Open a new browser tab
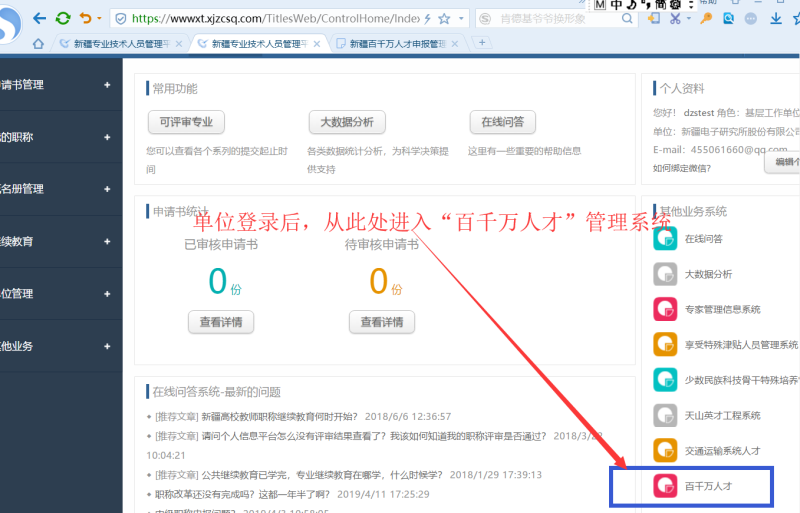The height and width of the screenshot is (513, 800). point(483,43)
